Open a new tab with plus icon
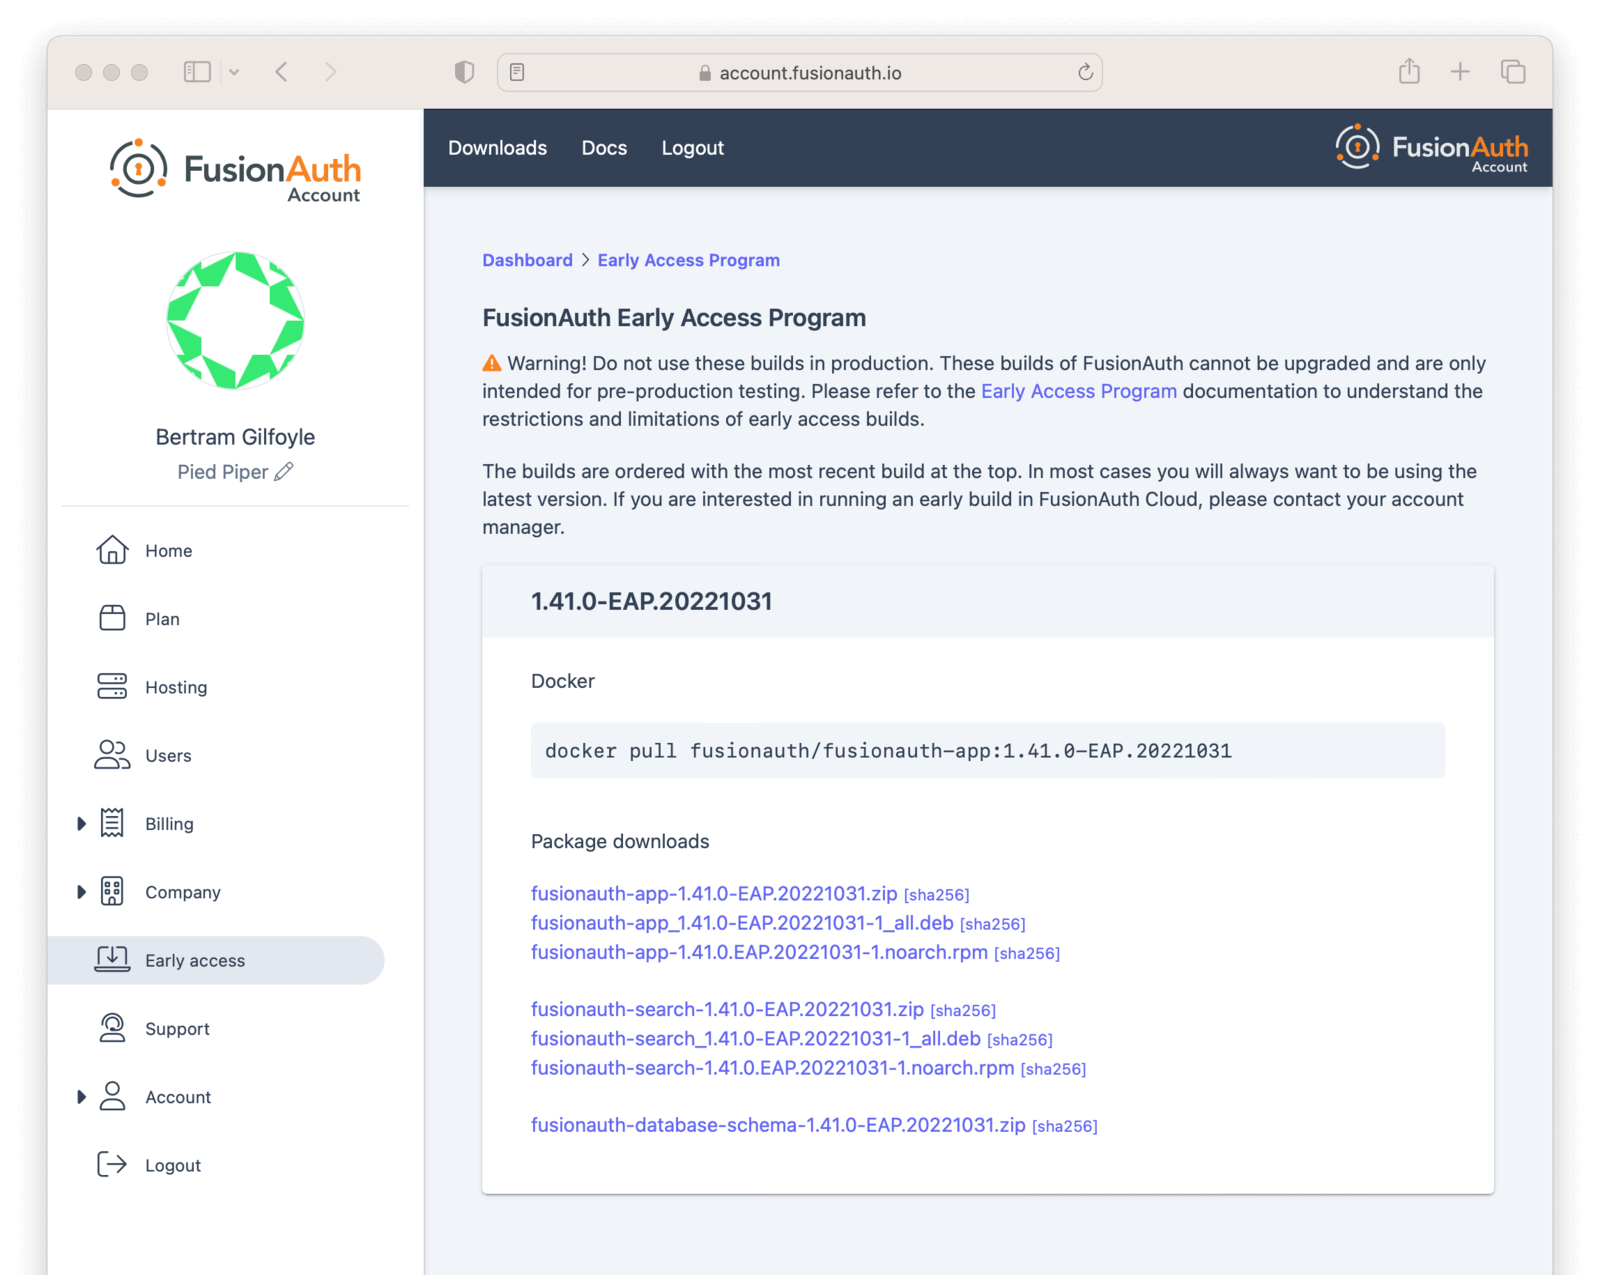This screenshot has width=1600, height=1275. coord(1460,72)
